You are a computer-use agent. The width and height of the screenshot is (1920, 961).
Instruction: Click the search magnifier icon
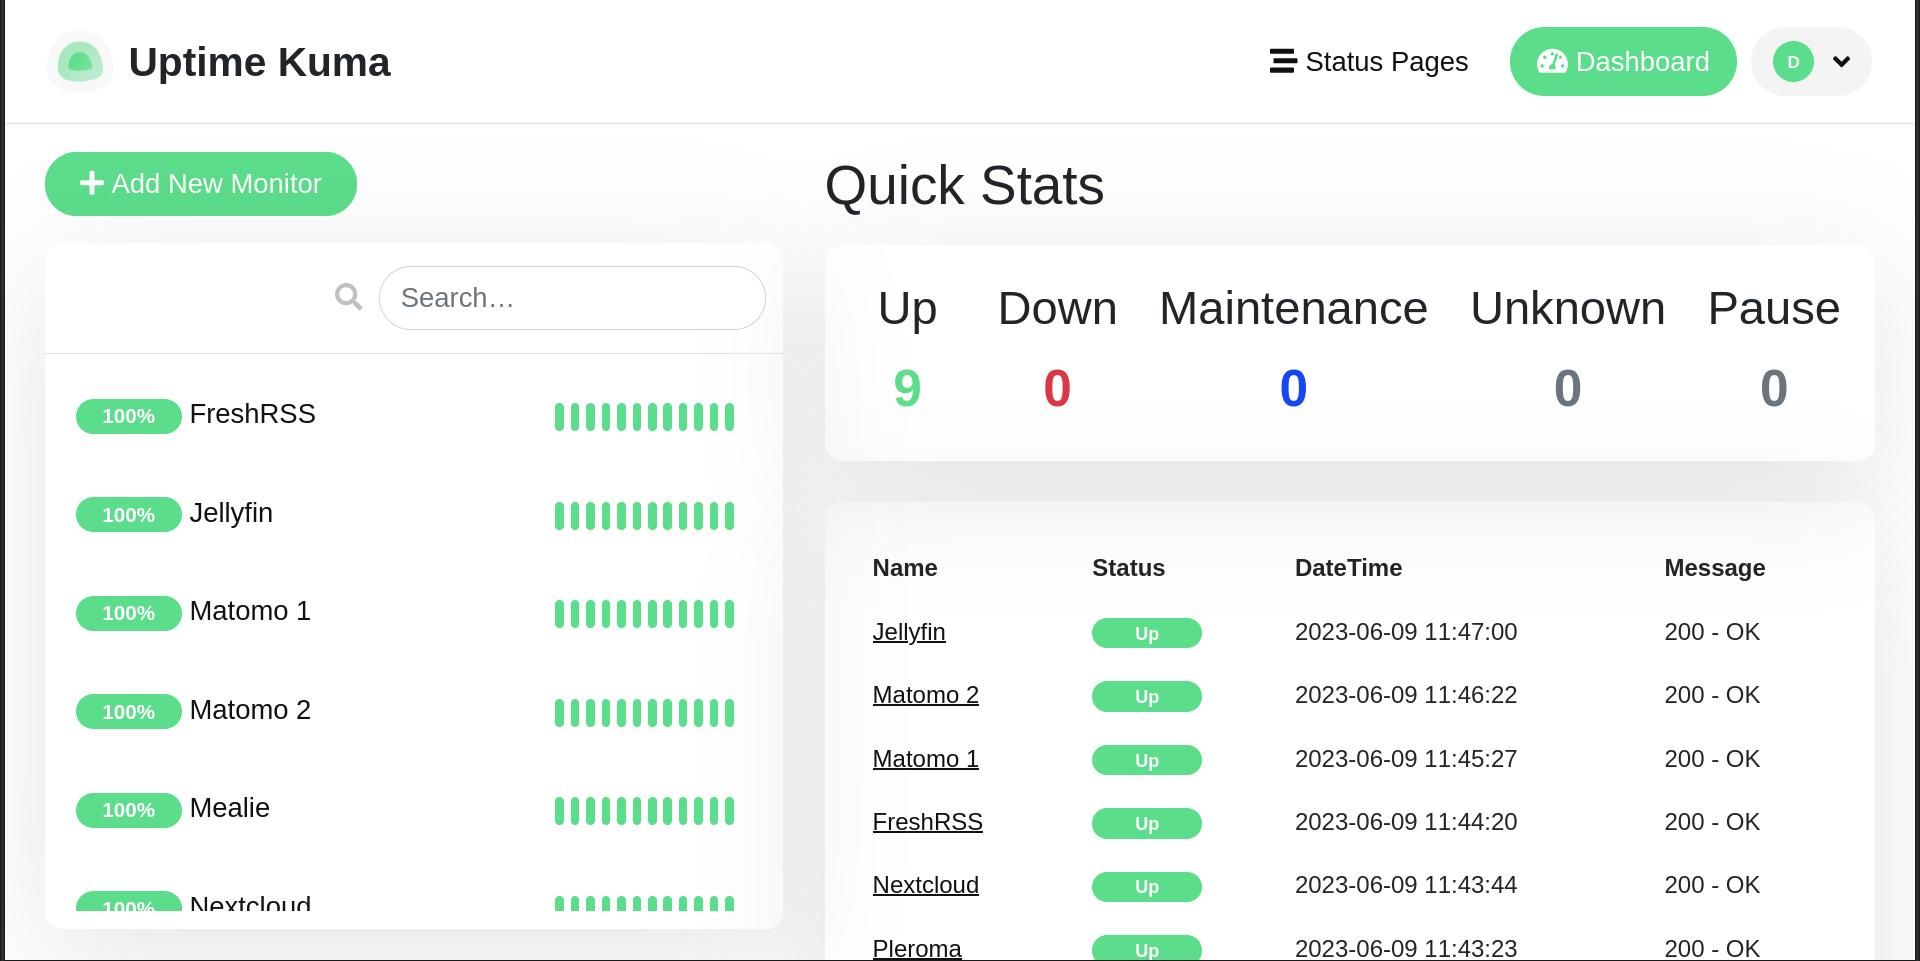pyautogui.click(x=348, y=297)
